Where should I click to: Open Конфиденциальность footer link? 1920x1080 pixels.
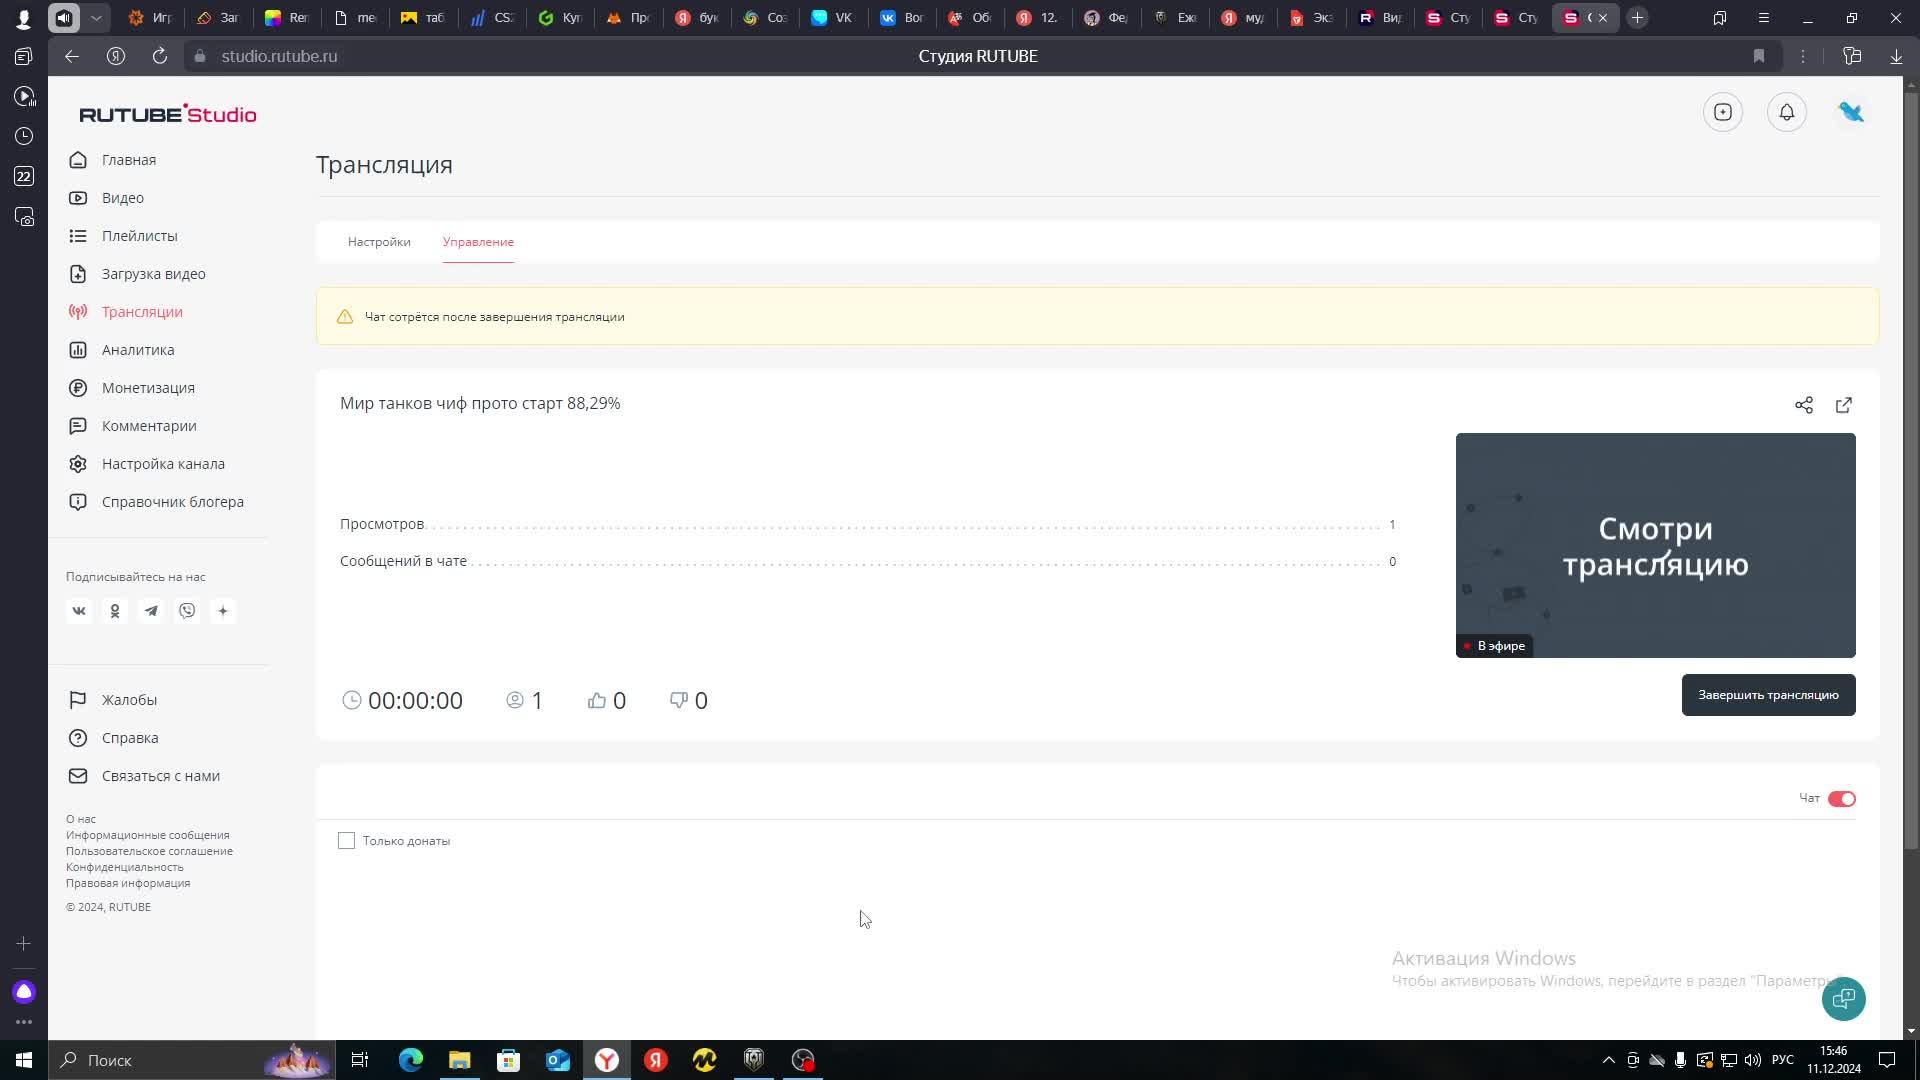125,867
